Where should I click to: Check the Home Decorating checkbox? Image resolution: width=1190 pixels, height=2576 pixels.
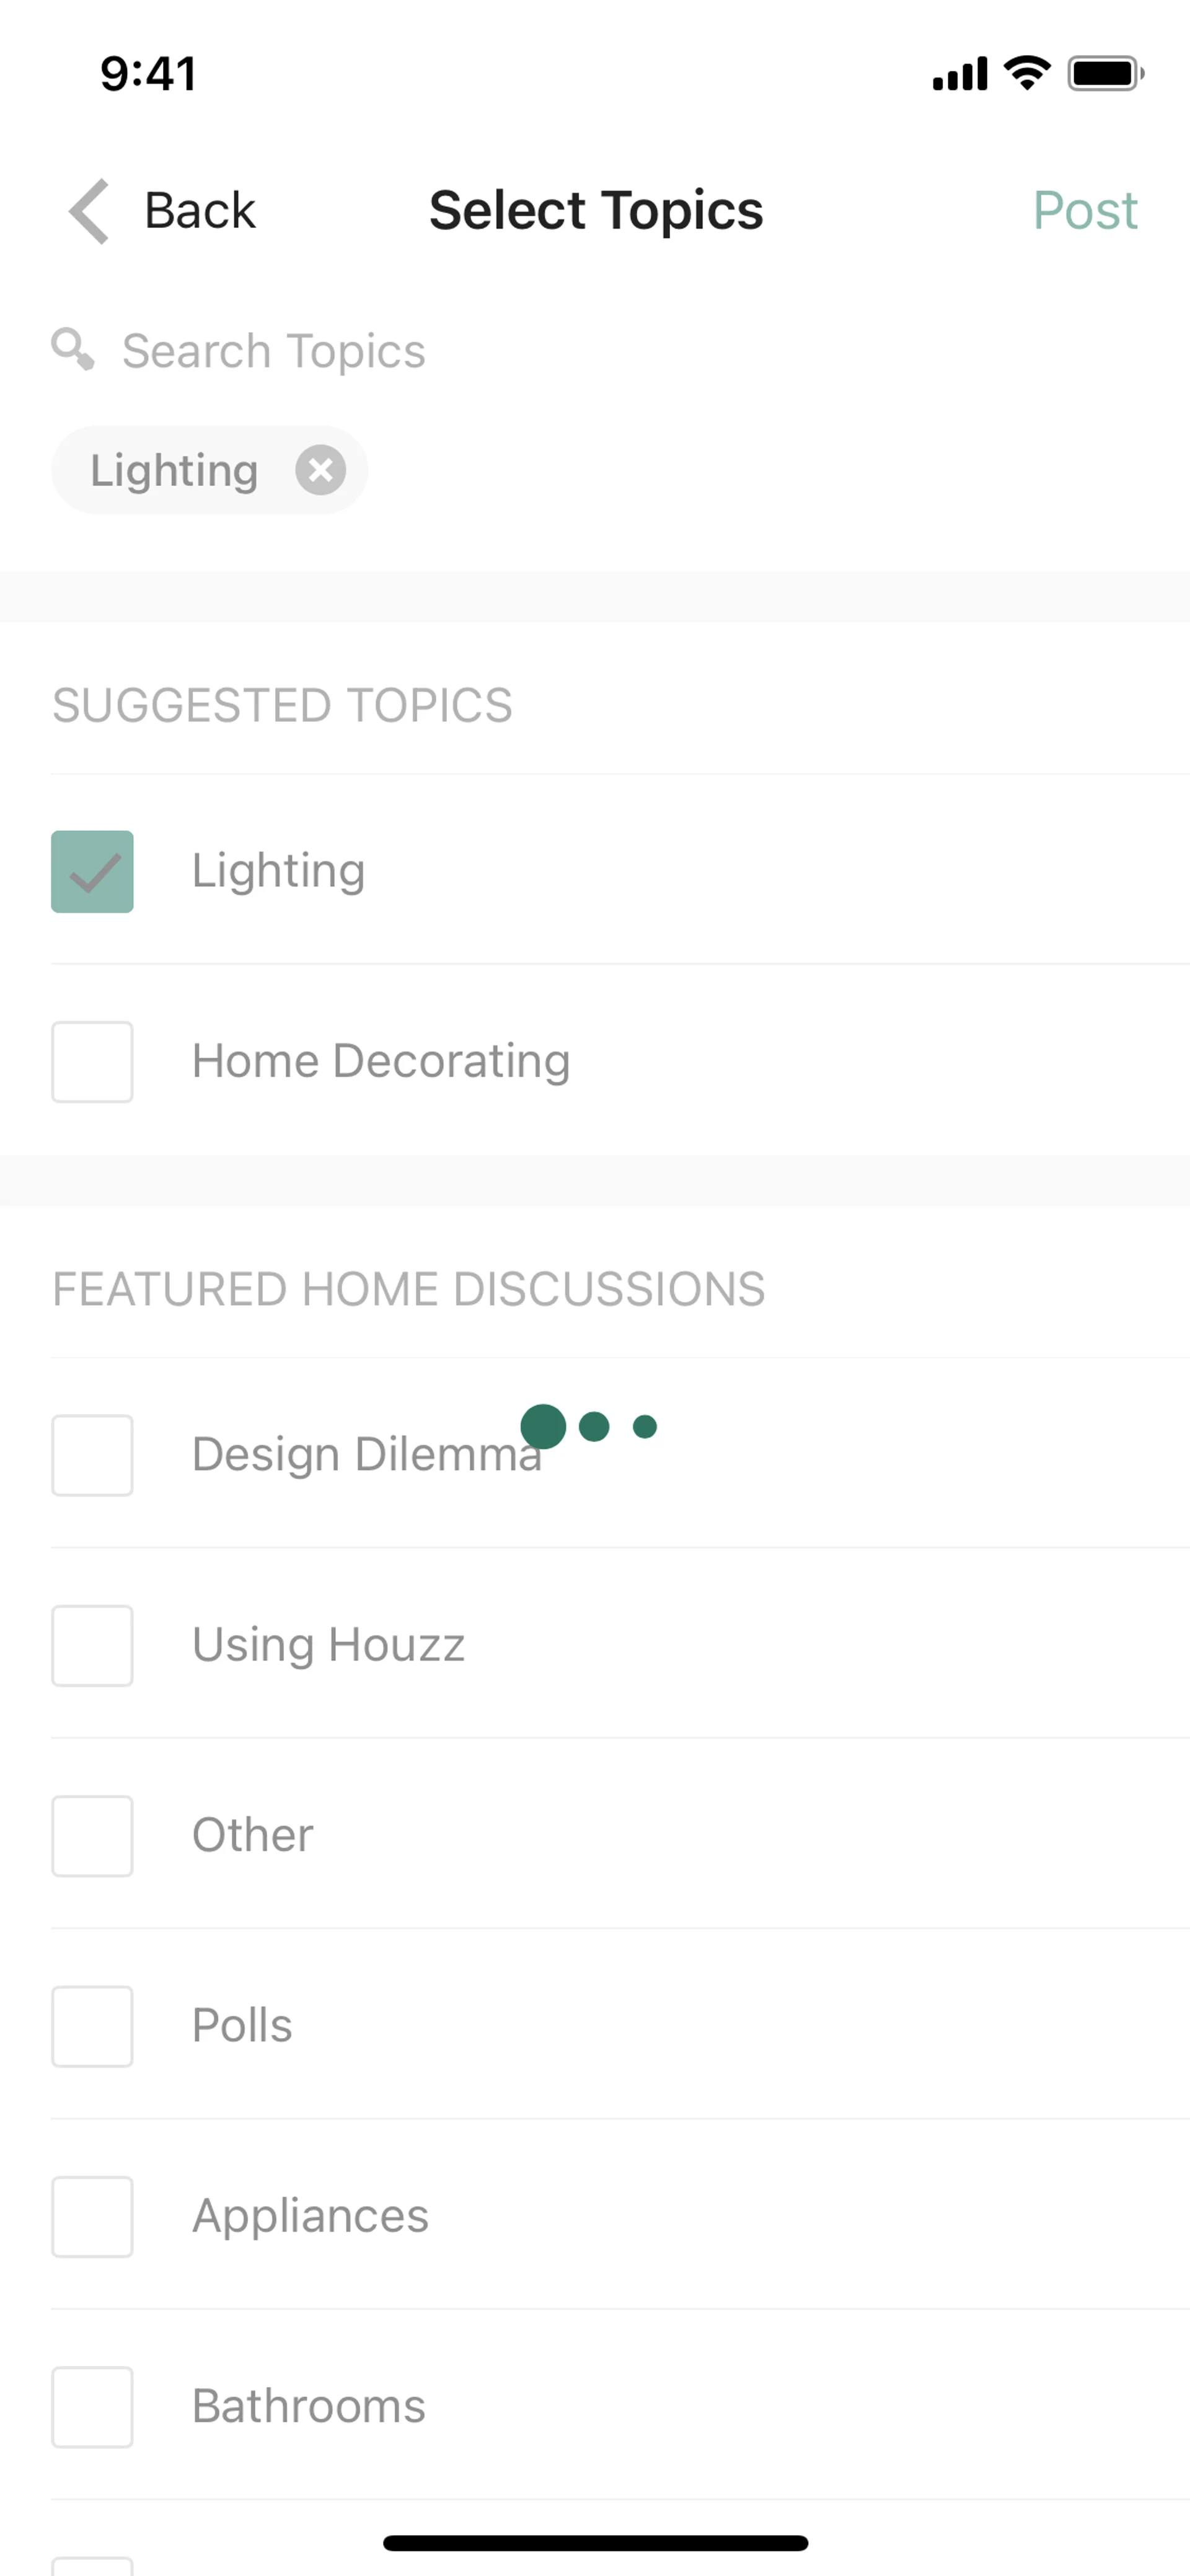(92, 1062)
